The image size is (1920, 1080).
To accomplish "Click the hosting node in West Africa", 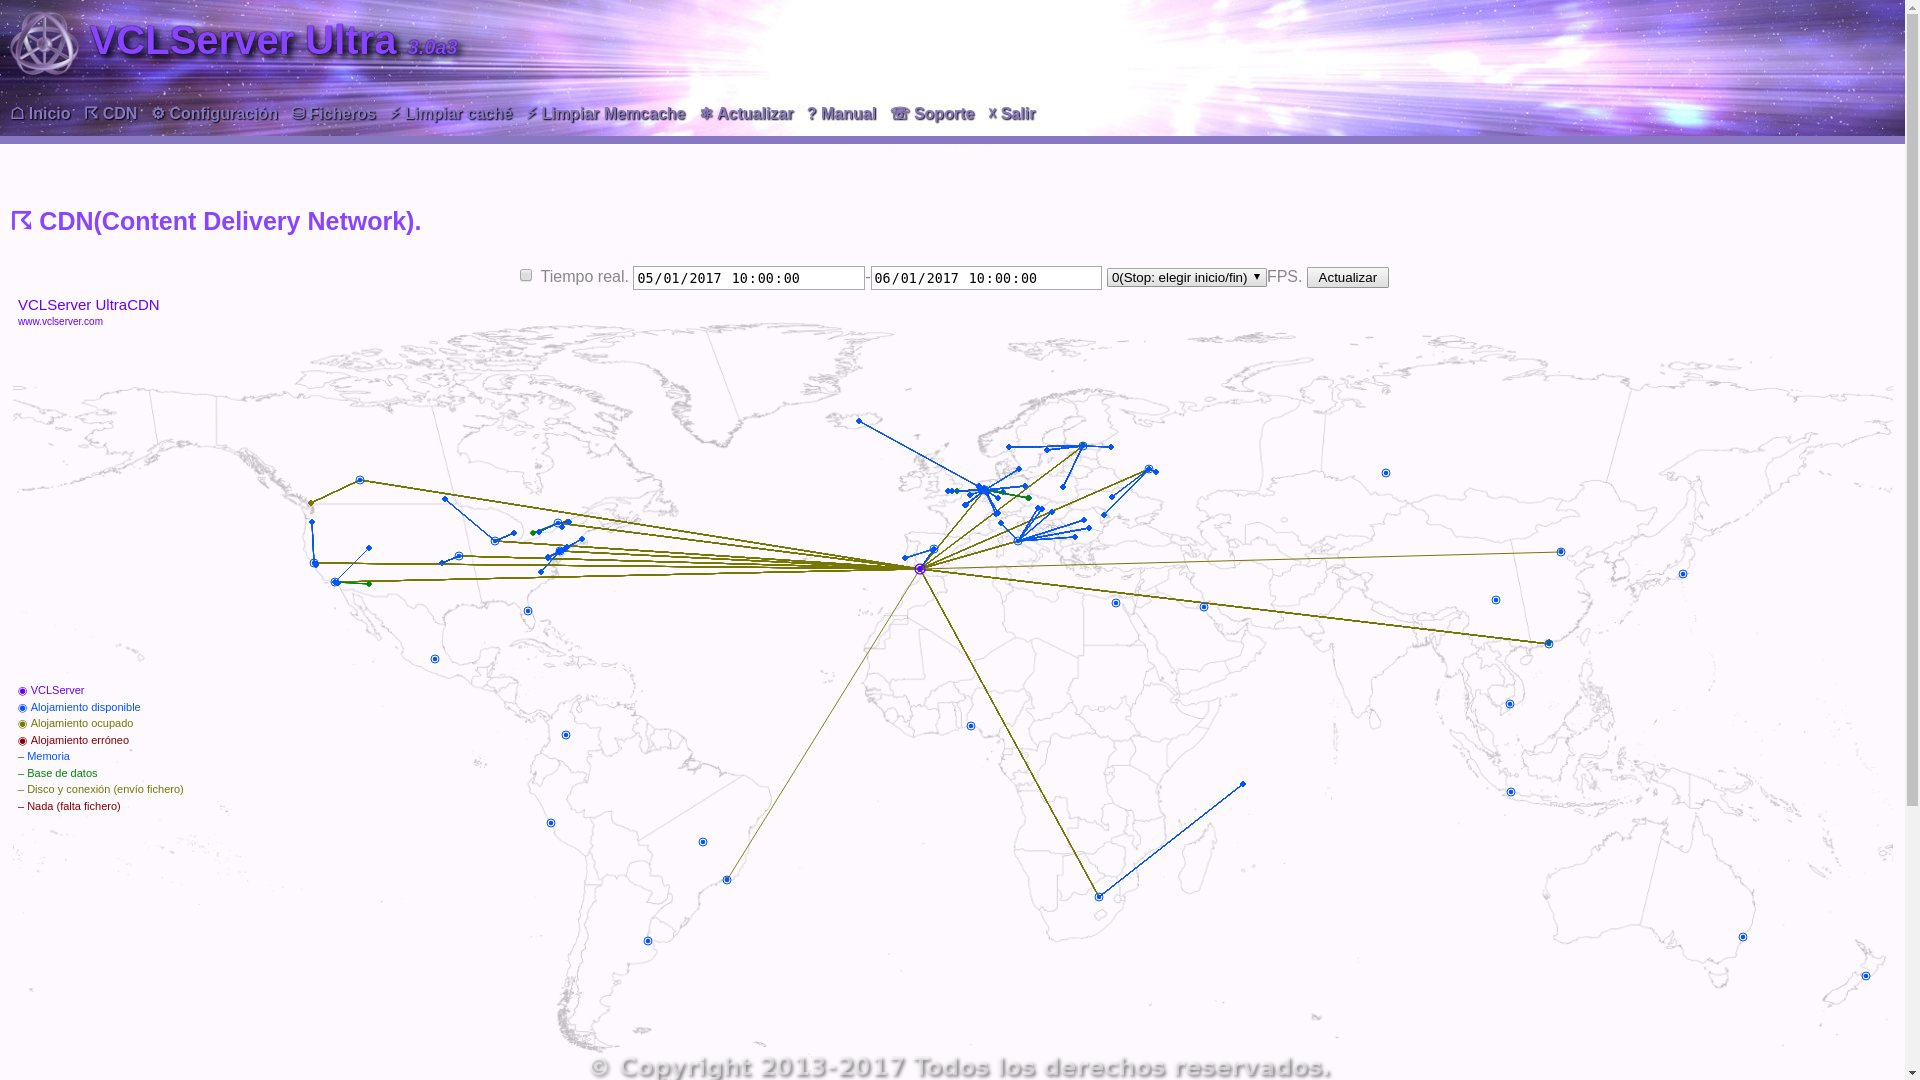I will pyautogui.click(x=971, y=726).
